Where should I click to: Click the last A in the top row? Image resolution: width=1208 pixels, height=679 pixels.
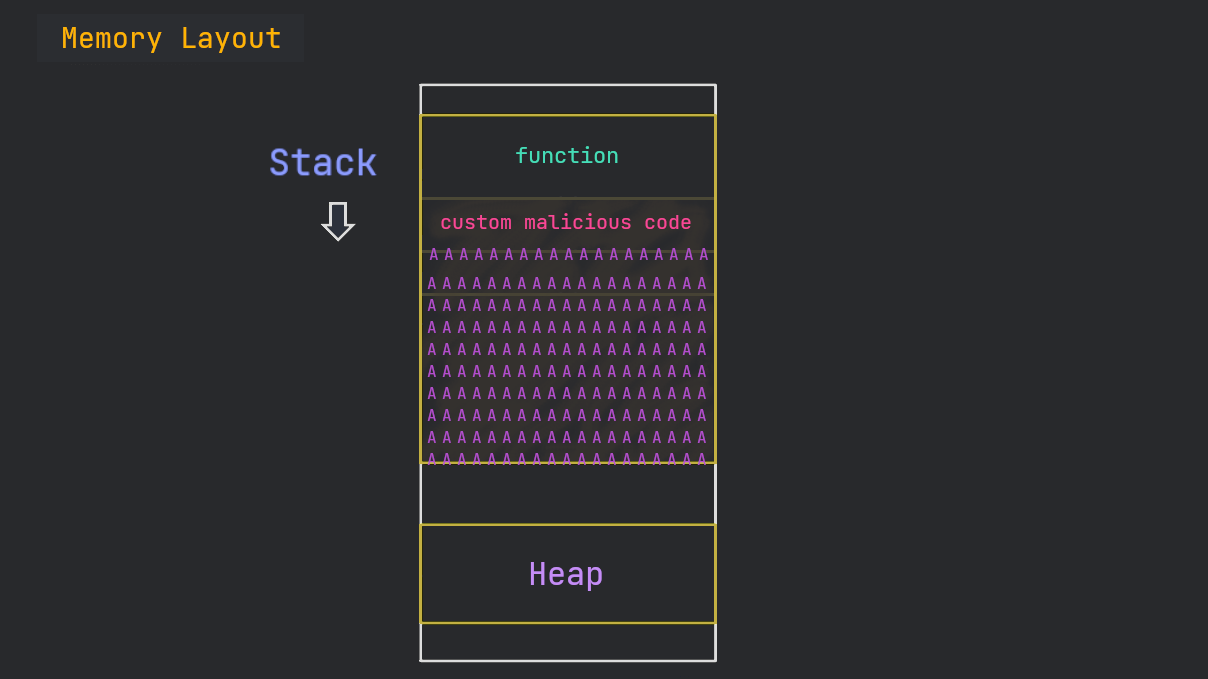tap(704, 255)
